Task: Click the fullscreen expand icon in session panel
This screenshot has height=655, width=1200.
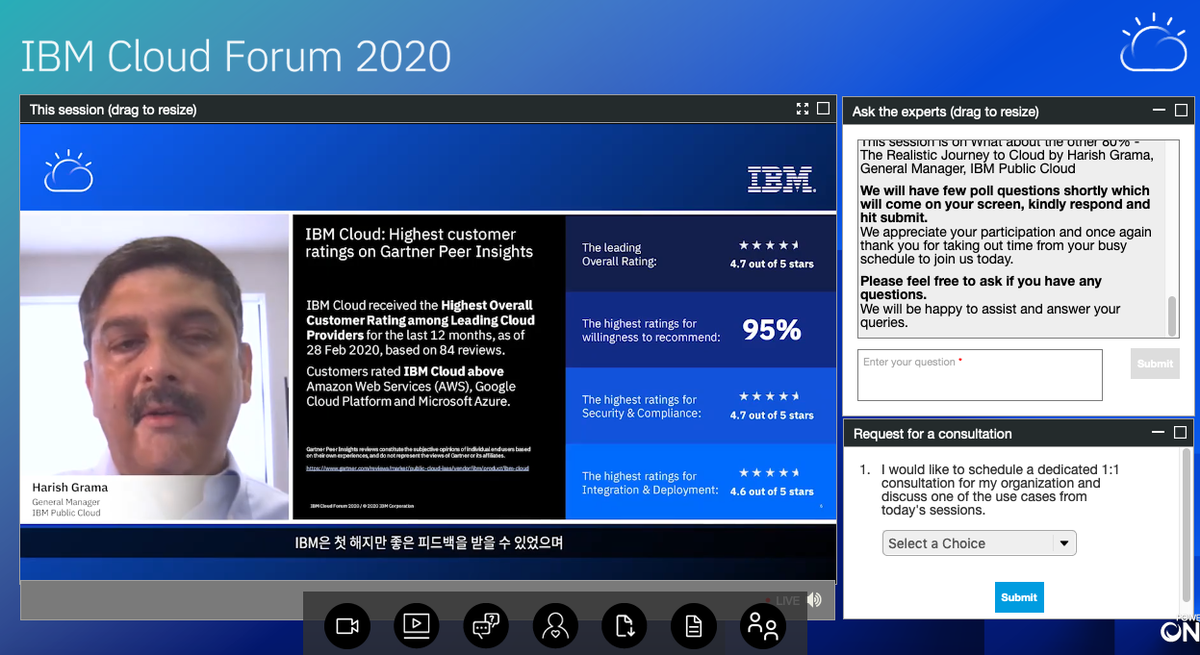Action: 802,109
